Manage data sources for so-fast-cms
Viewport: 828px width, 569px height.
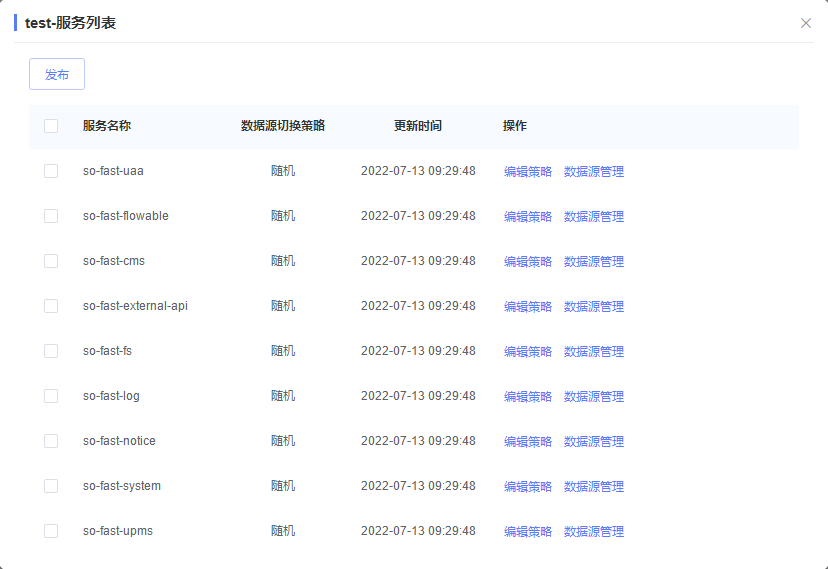594,262
